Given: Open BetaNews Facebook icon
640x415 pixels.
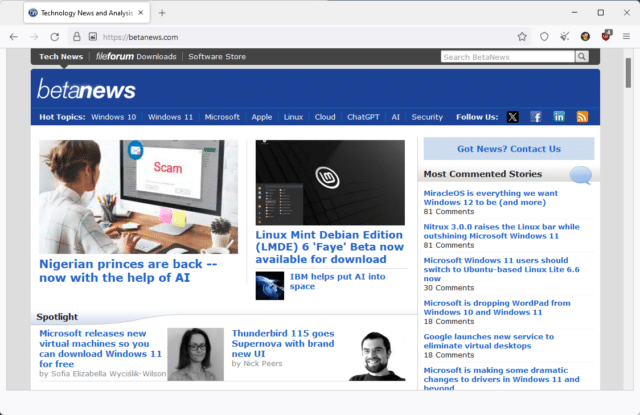Looking at the screenshot, I should [x=536, y=117].
